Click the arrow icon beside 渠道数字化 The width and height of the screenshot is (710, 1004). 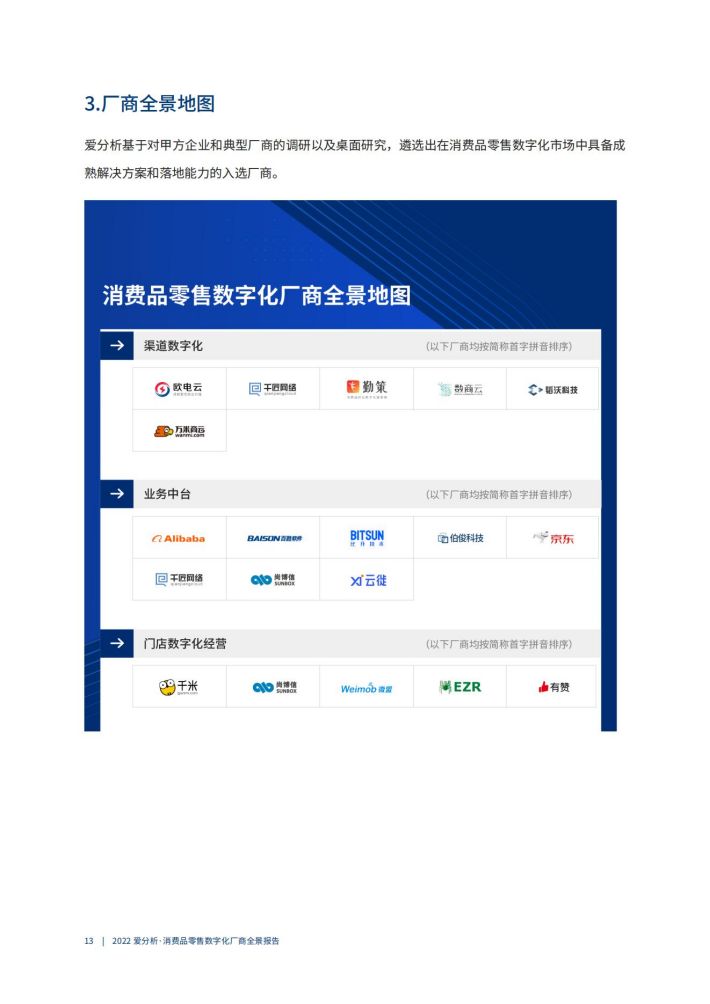click(x=117, y=345)
